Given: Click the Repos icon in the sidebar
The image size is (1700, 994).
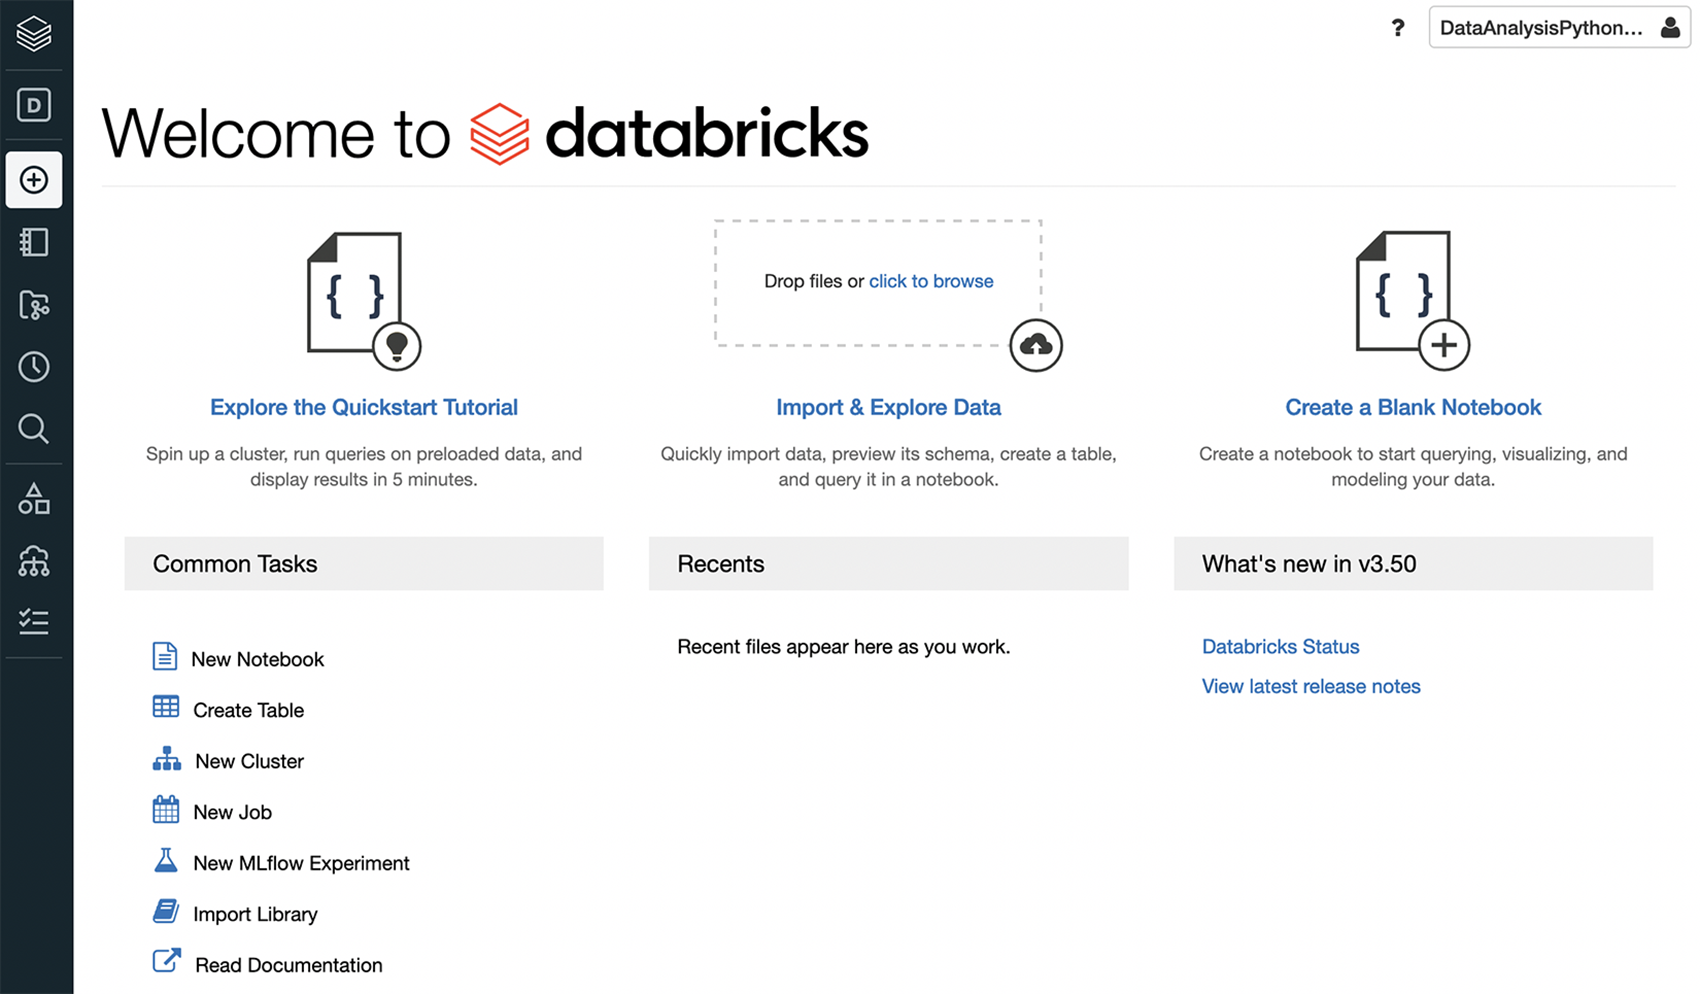Looking at the screenshot, I should point(34,304).
